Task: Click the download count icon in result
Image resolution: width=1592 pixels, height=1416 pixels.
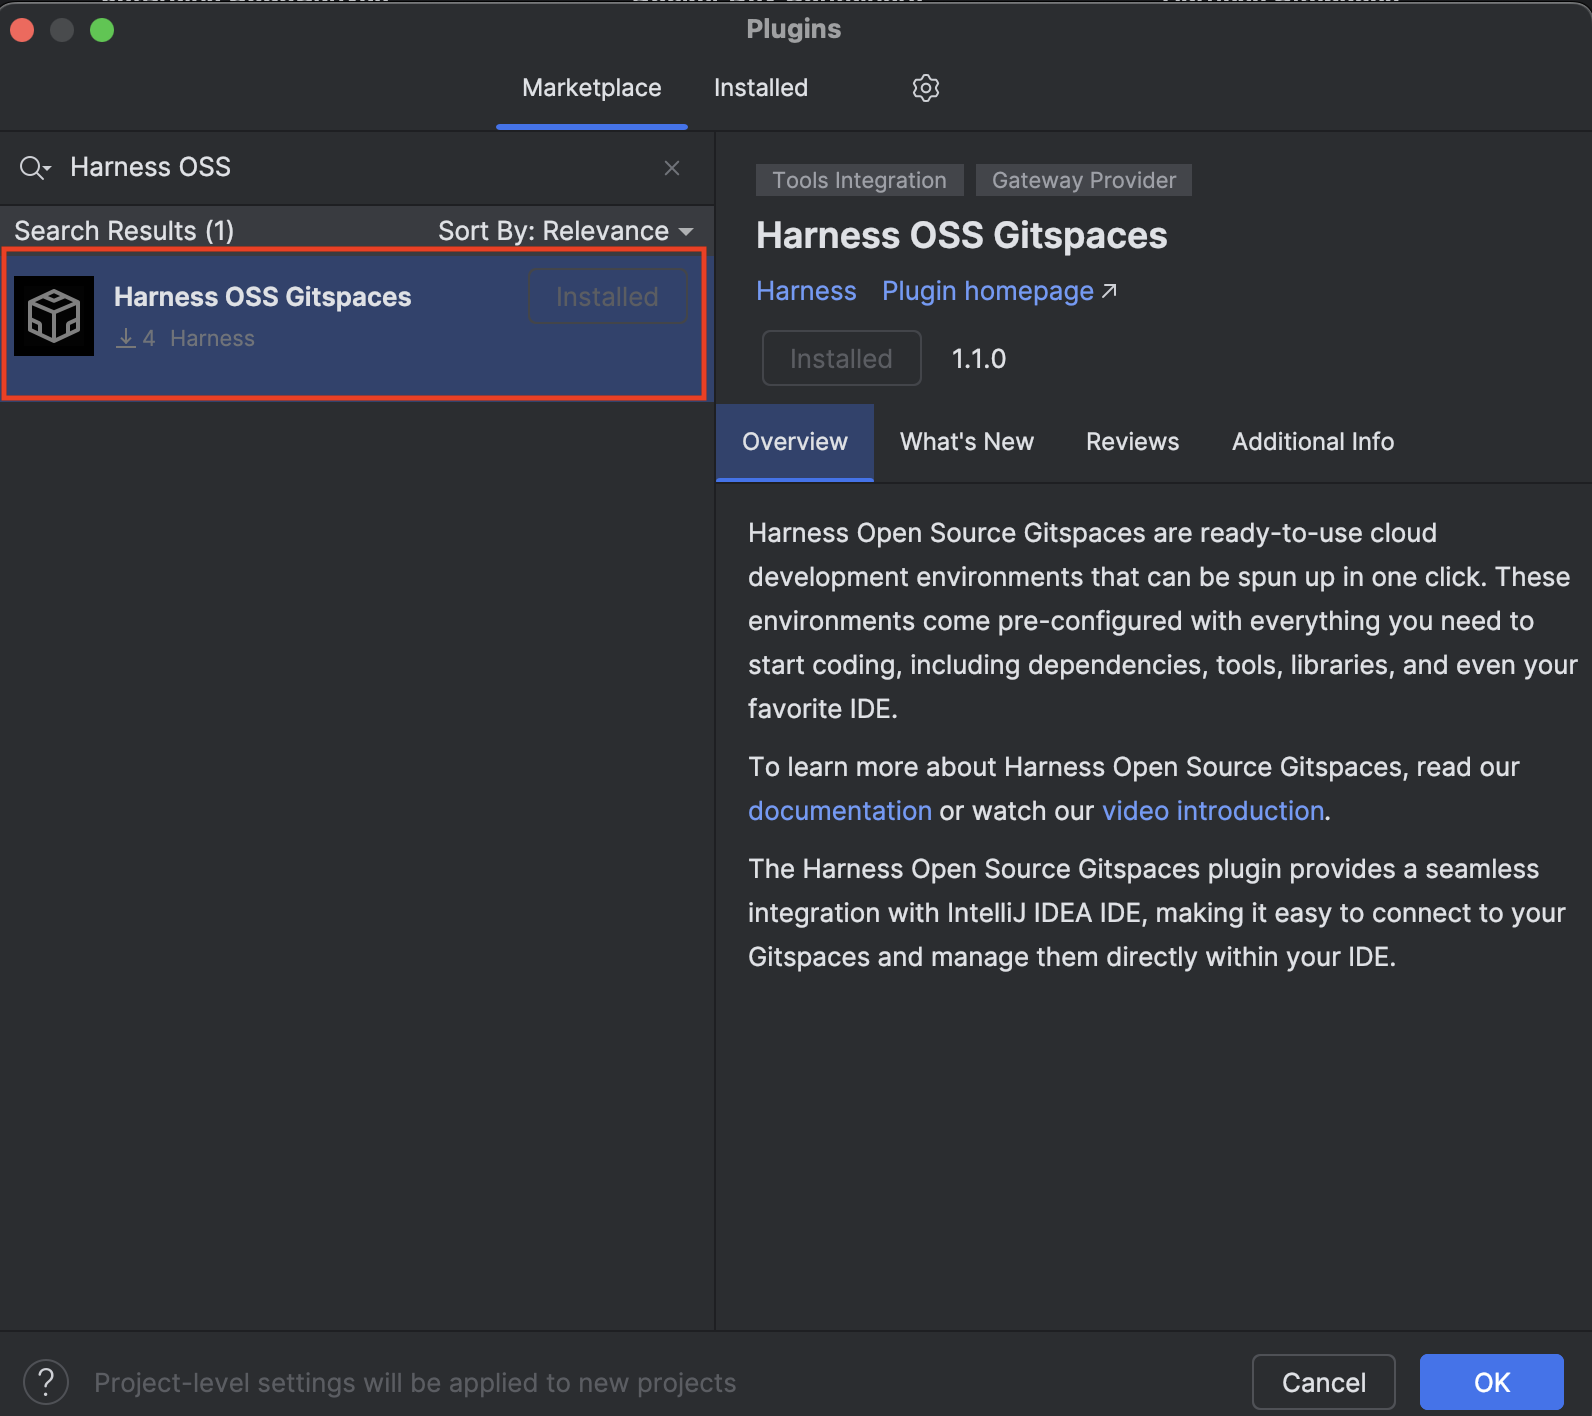Action: coord(126,339)
